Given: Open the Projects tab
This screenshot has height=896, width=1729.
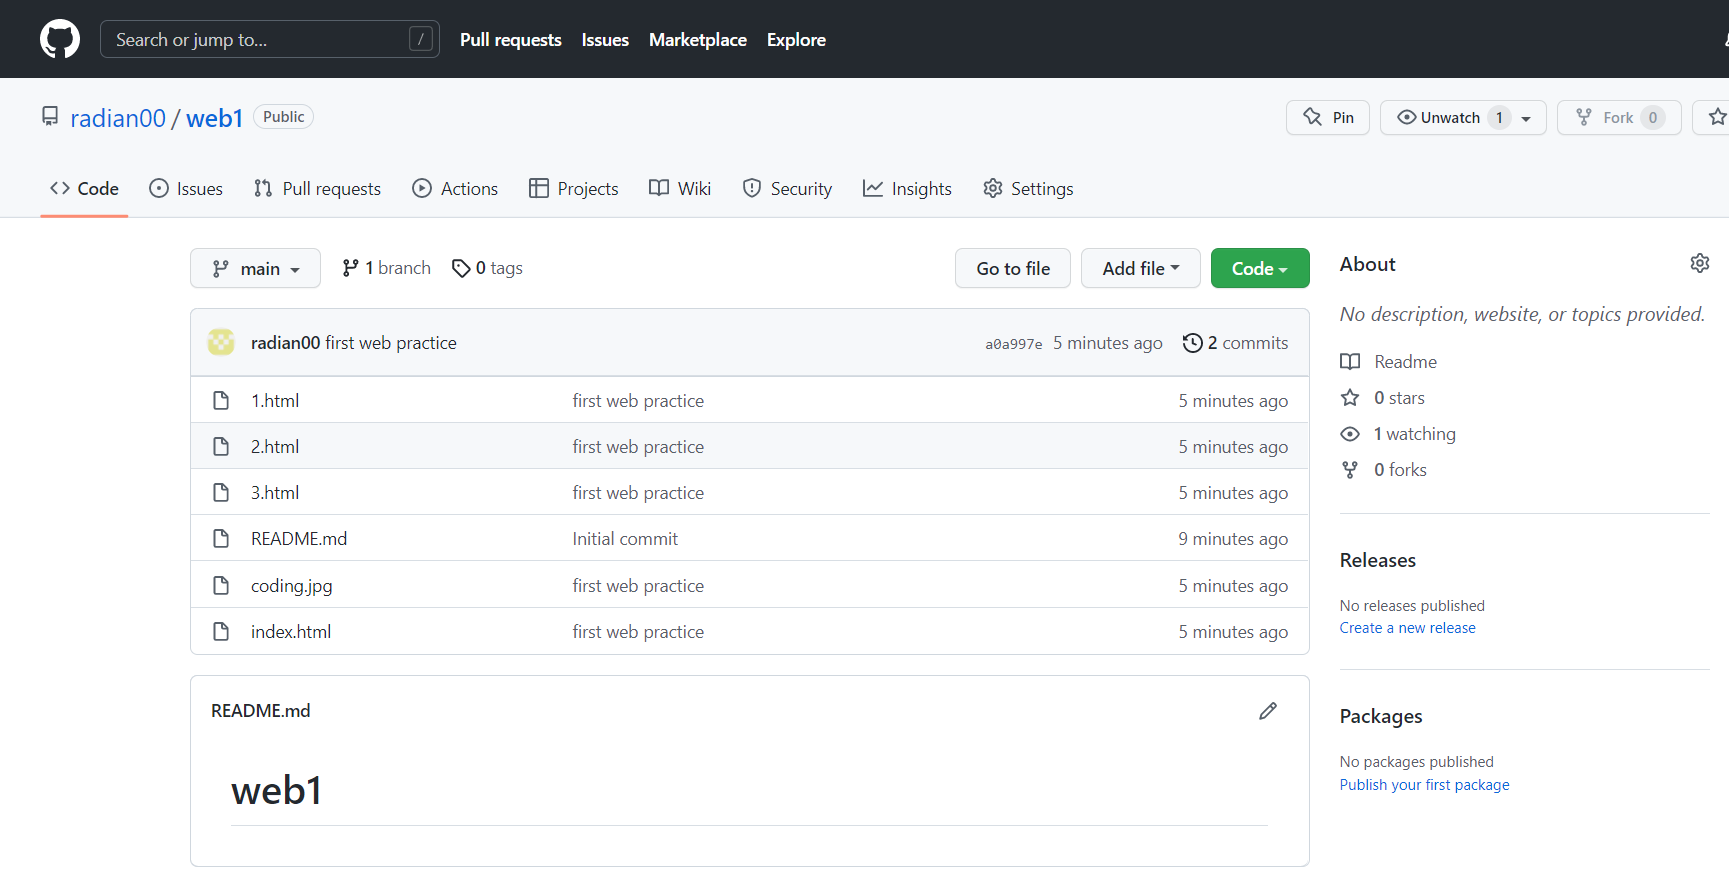Looking at the screenshot, I should coord(574,188).
